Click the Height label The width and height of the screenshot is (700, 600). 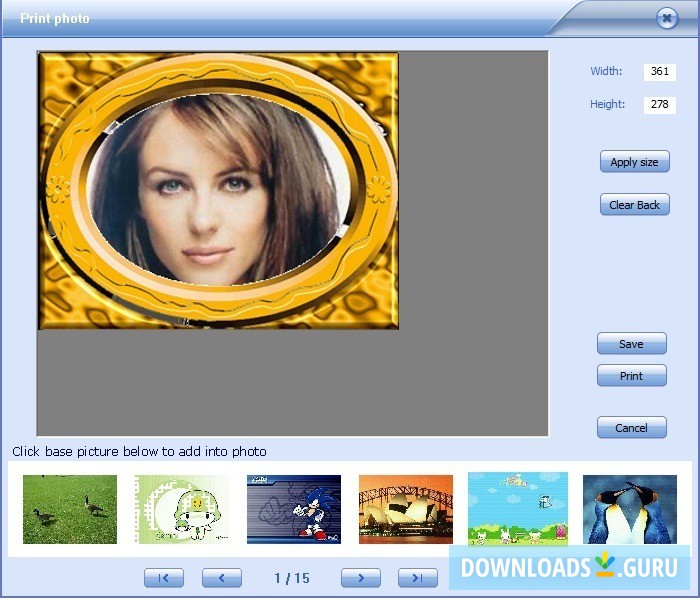(x=607, y=104)
